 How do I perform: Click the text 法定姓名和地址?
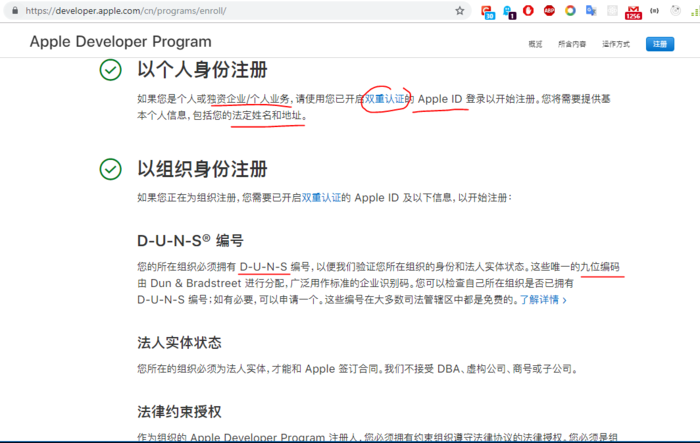(267, 115)
